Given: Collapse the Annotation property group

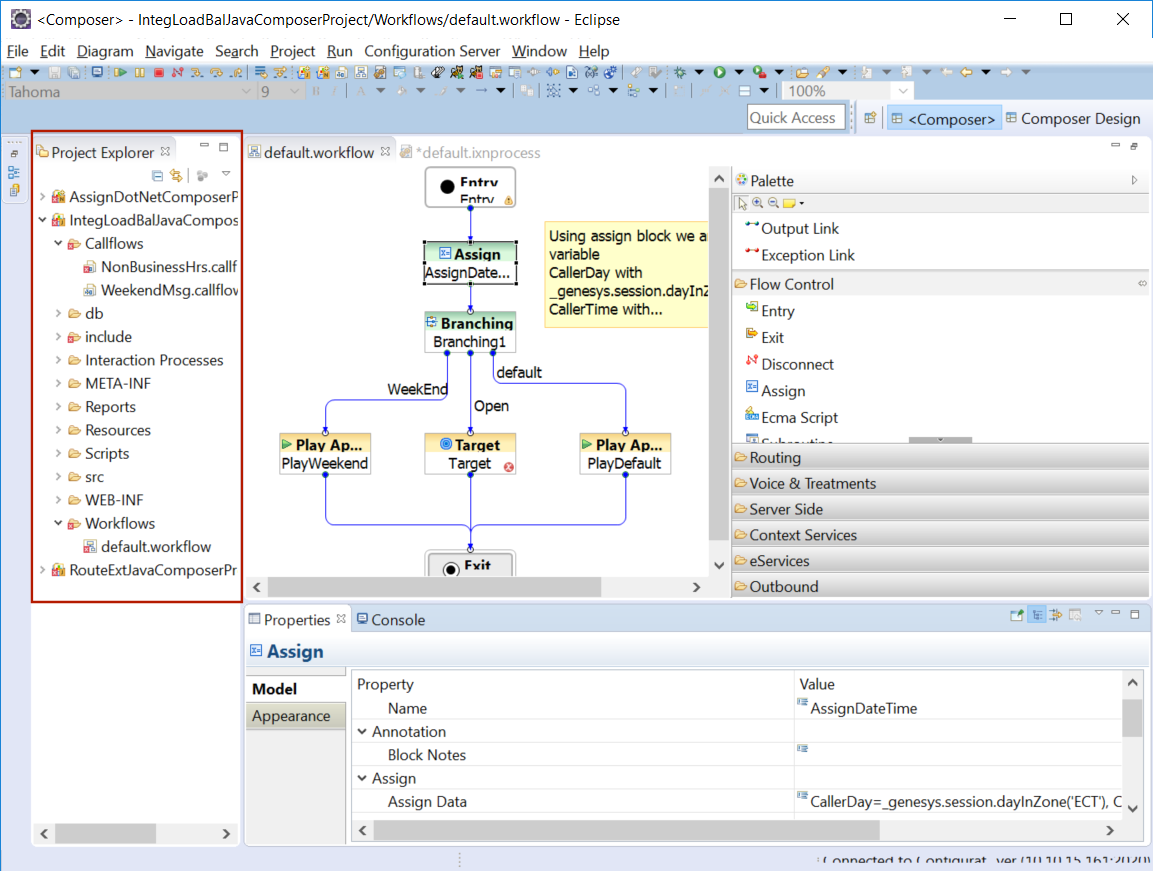Looking at the screenshot, I should click(x=363, y=731).
